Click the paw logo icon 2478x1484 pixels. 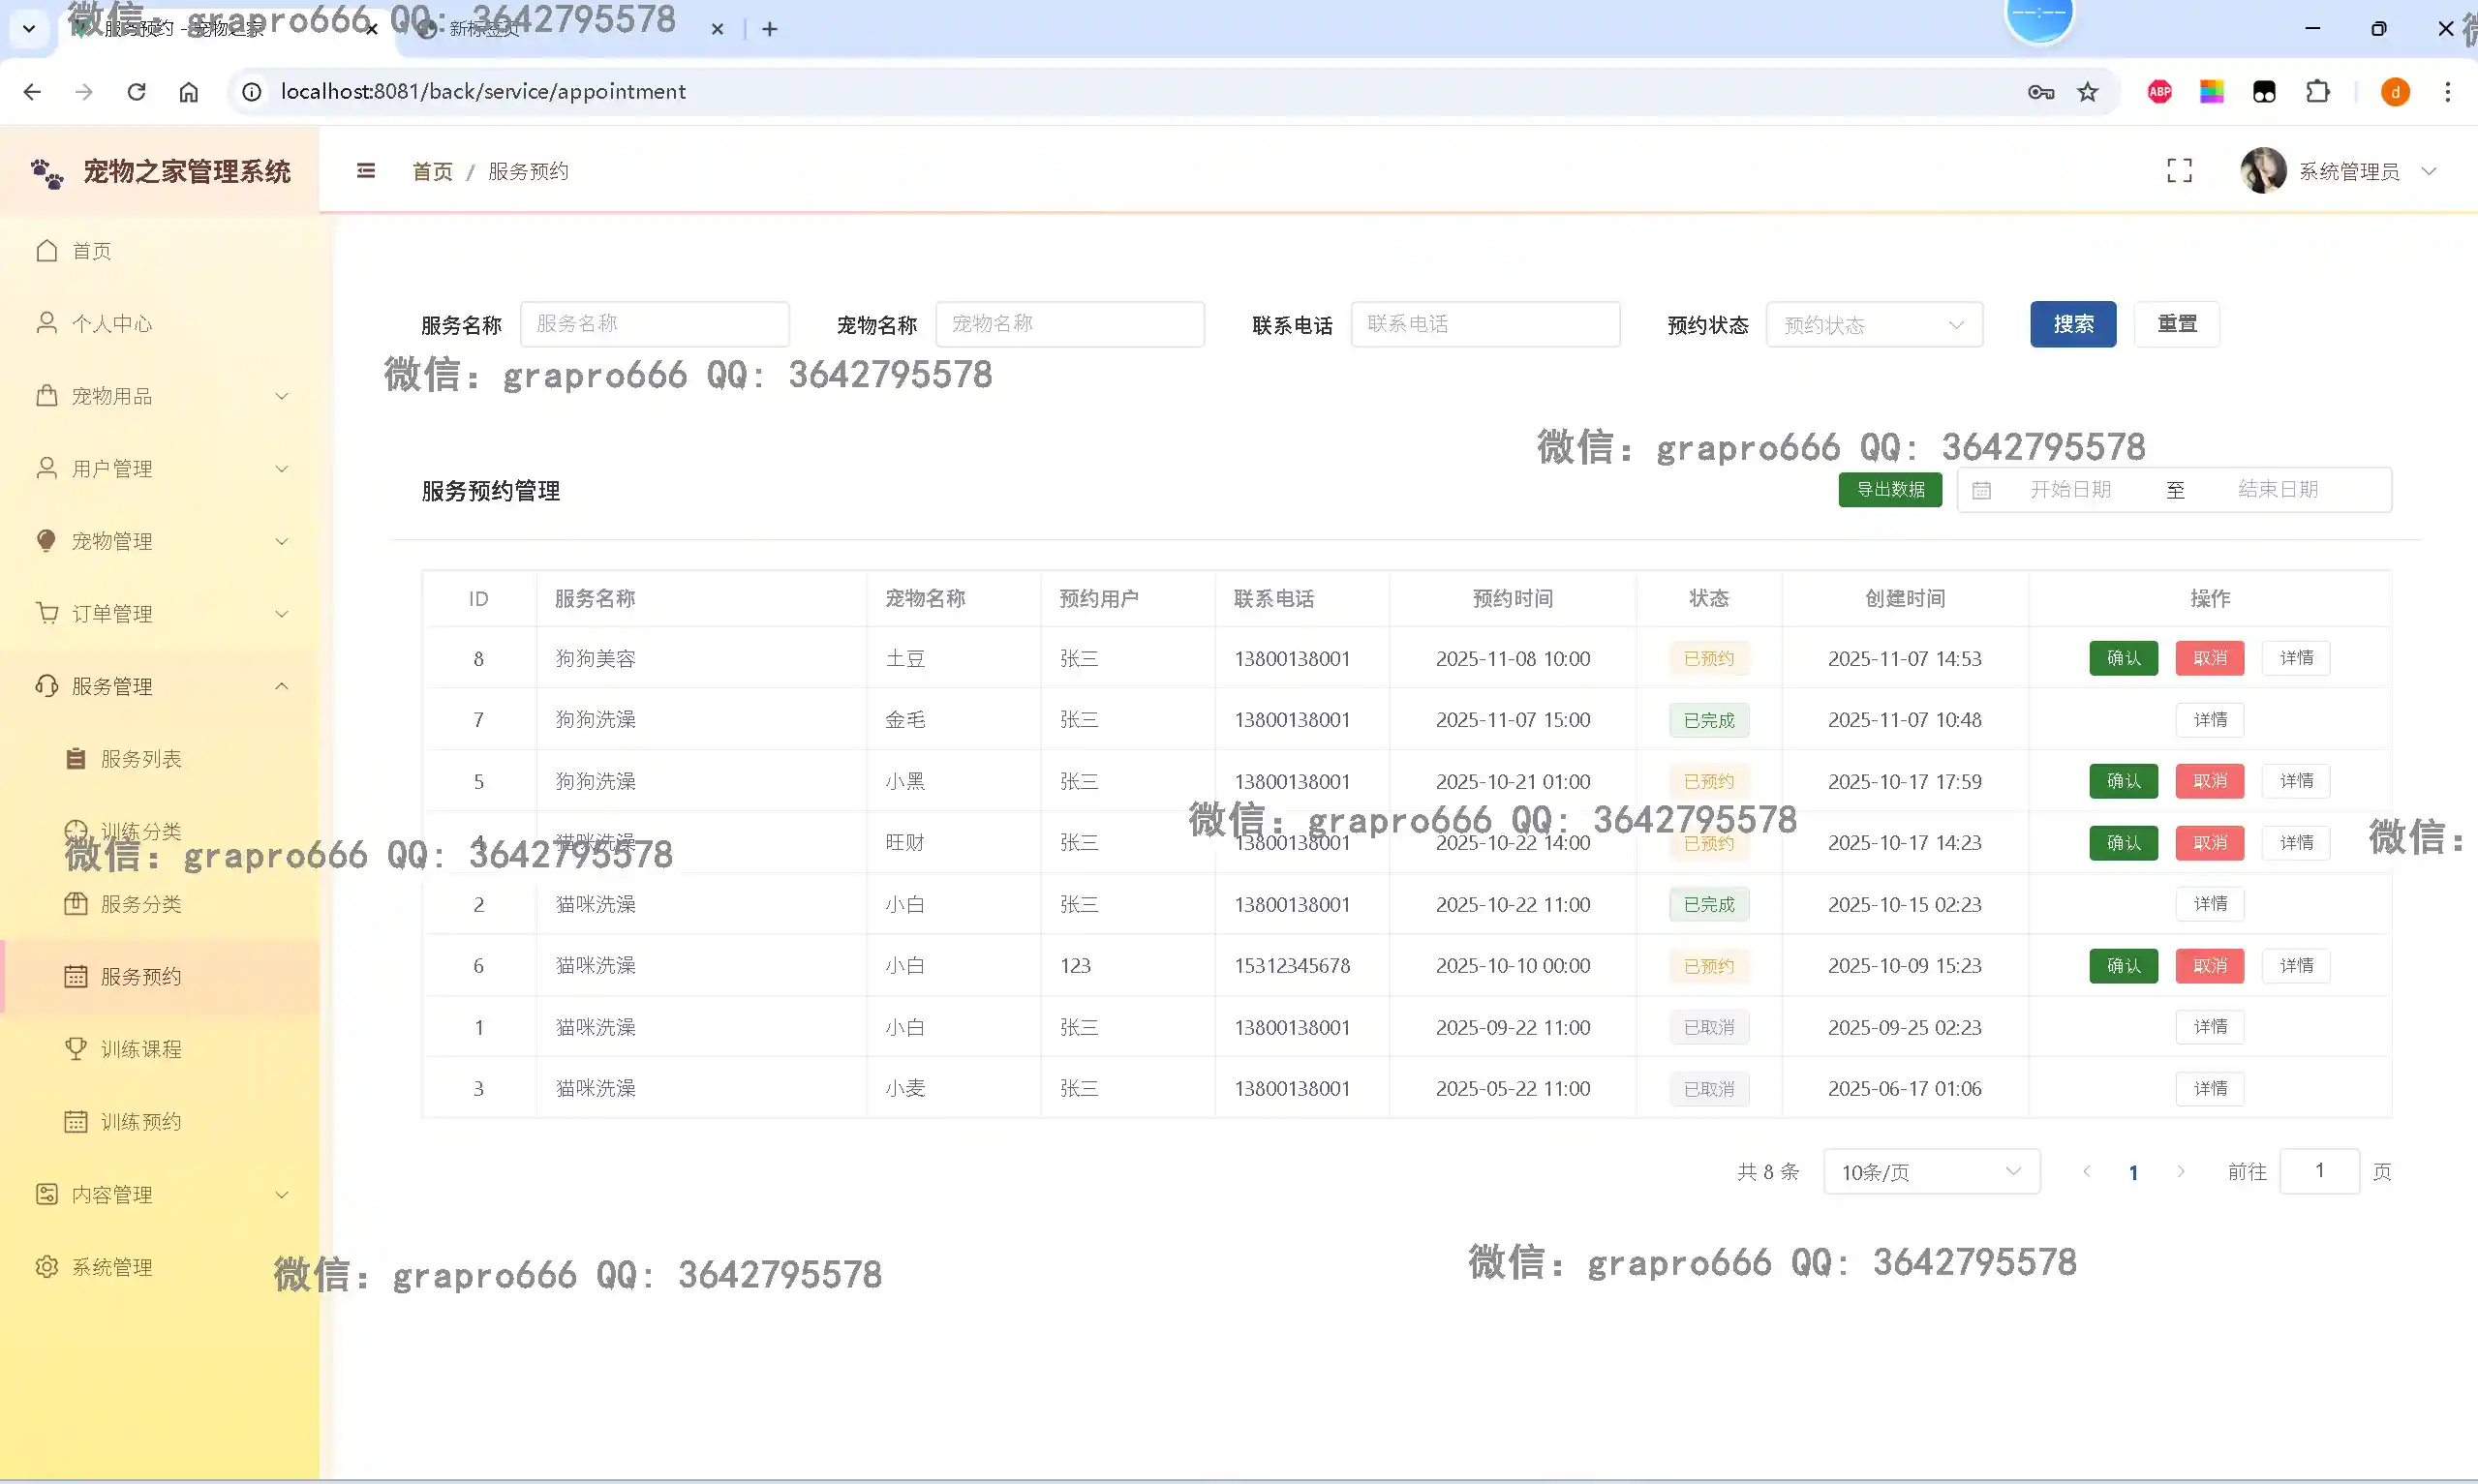(x=47, y=173)
